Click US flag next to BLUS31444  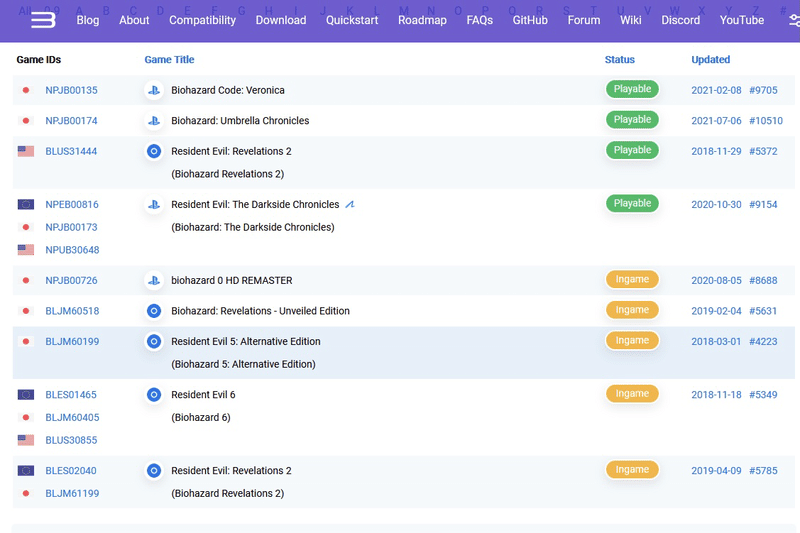click(x=26, y=151)
